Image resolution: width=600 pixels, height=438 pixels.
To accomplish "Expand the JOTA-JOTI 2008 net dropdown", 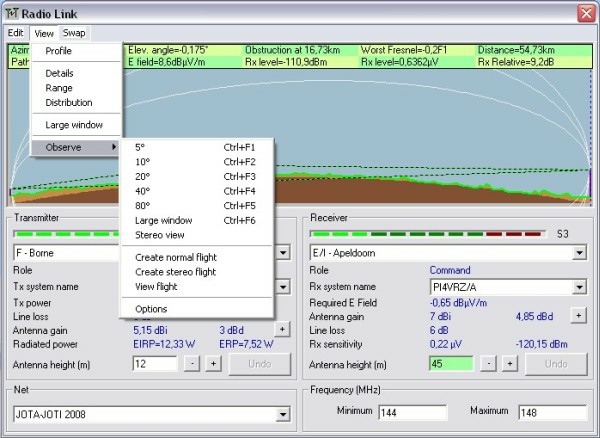I will click(283, 413).
